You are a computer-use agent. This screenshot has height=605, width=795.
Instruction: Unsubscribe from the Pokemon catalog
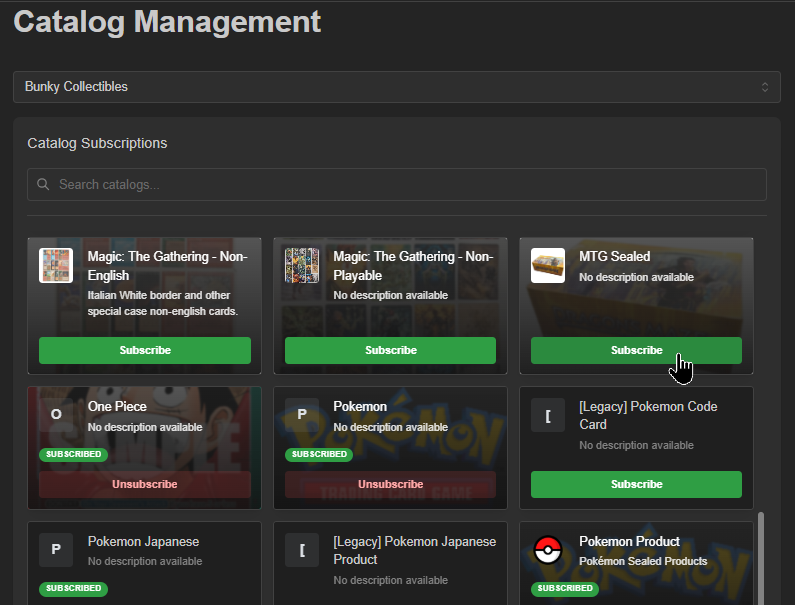[x=390, y=484]
